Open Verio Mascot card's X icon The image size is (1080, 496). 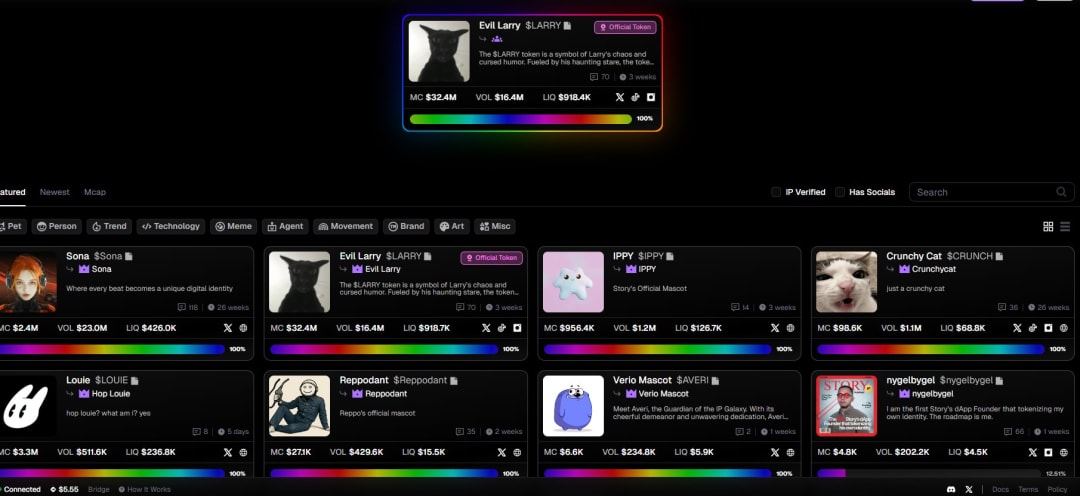775,453
